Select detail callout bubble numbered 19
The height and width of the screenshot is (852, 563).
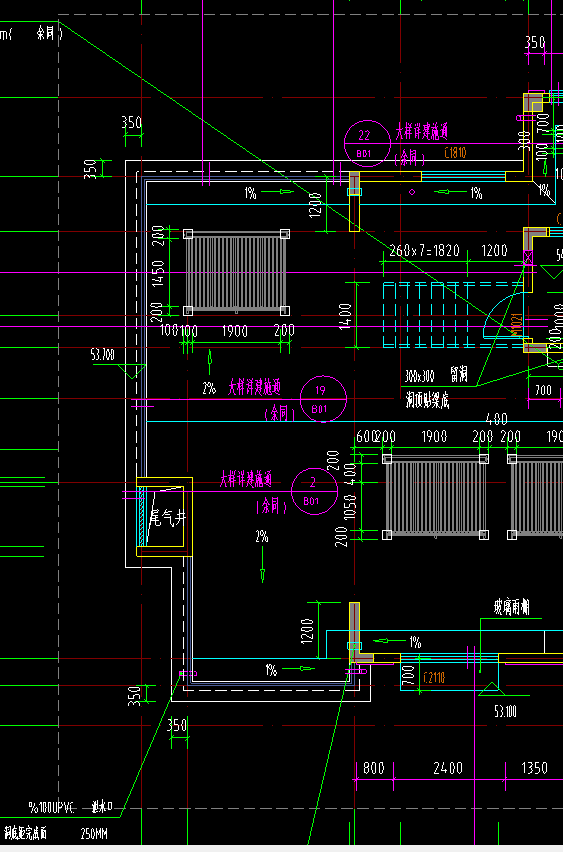pos(323,399)
